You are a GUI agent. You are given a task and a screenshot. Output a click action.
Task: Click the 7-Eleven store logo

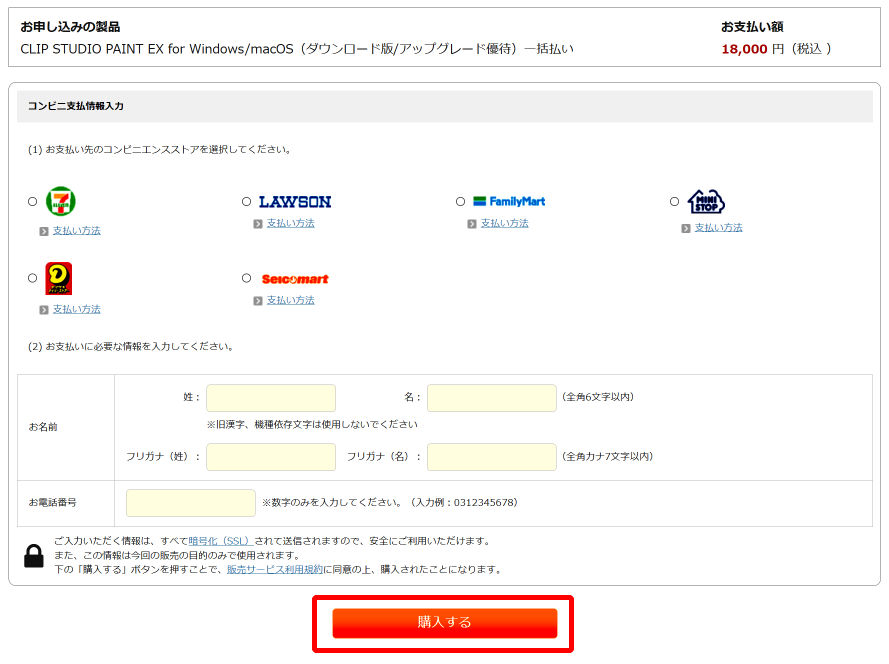61,201
